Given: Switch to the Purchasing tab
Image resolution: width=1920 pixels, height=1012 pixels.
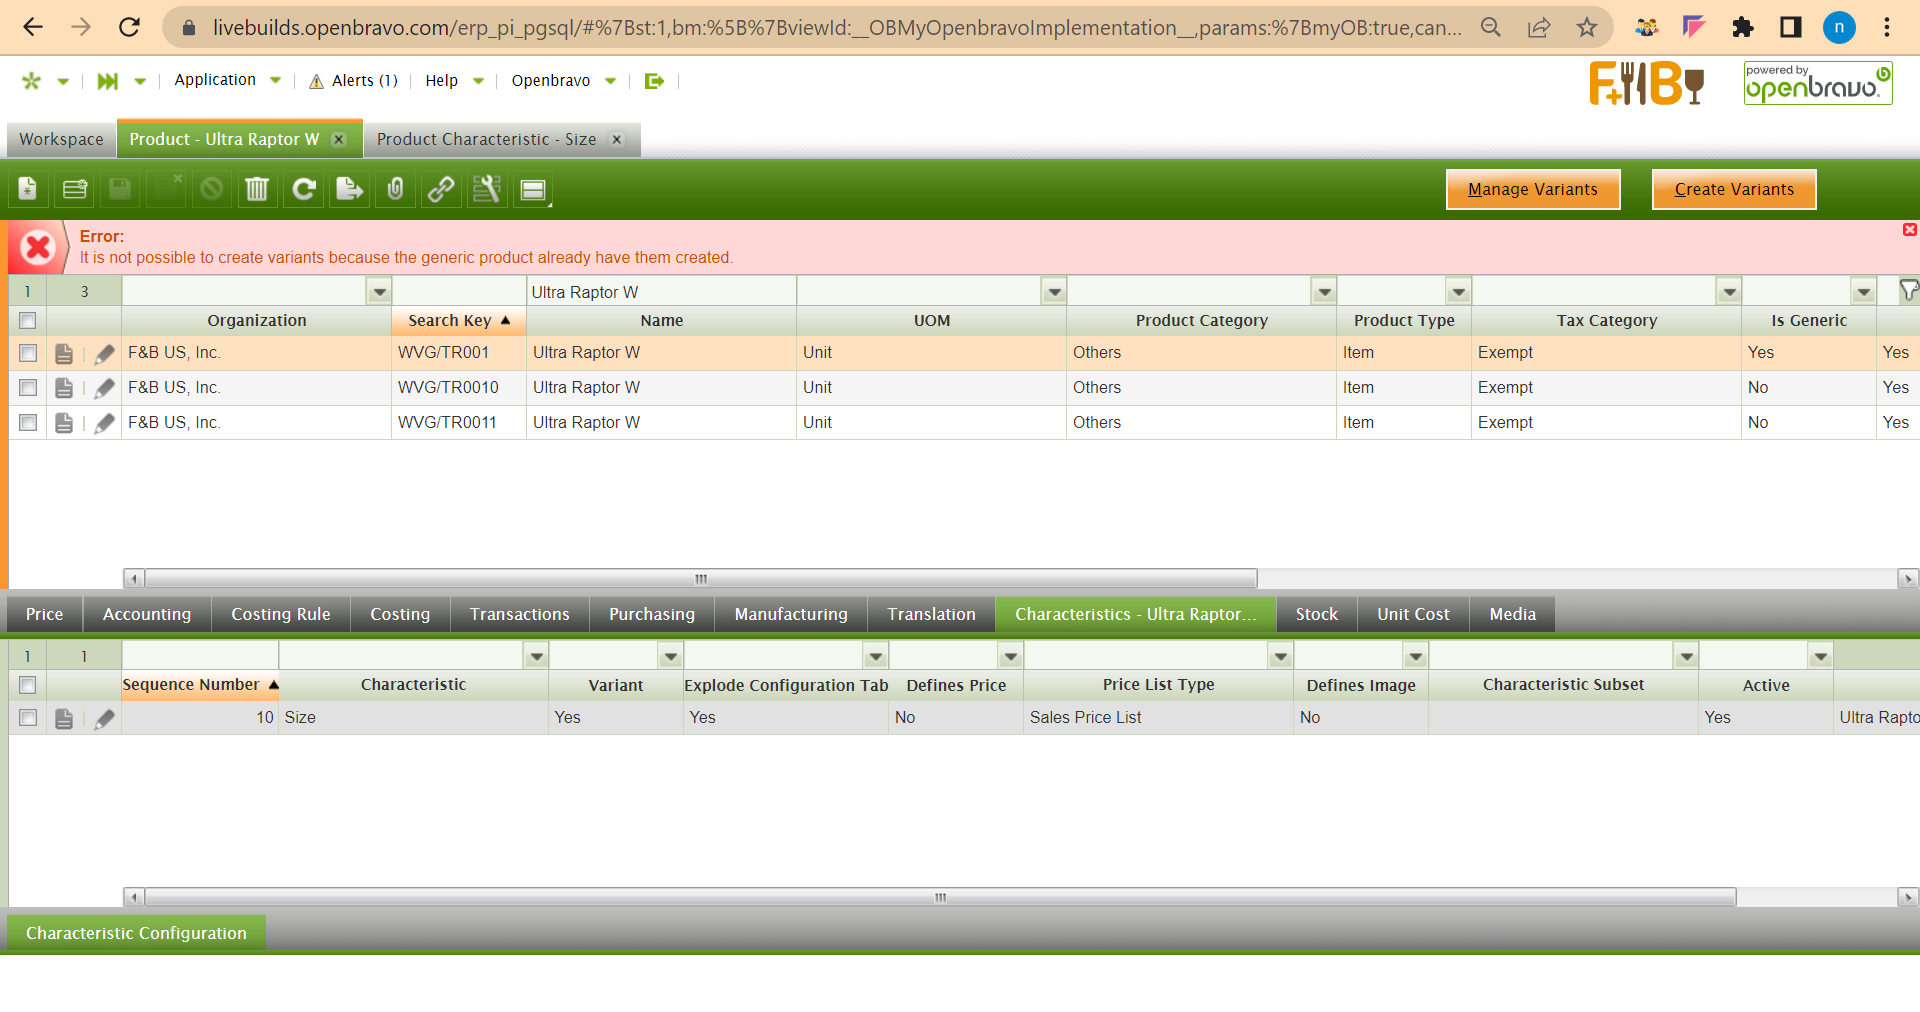Looking at the screenshot, I should (651, 614).
